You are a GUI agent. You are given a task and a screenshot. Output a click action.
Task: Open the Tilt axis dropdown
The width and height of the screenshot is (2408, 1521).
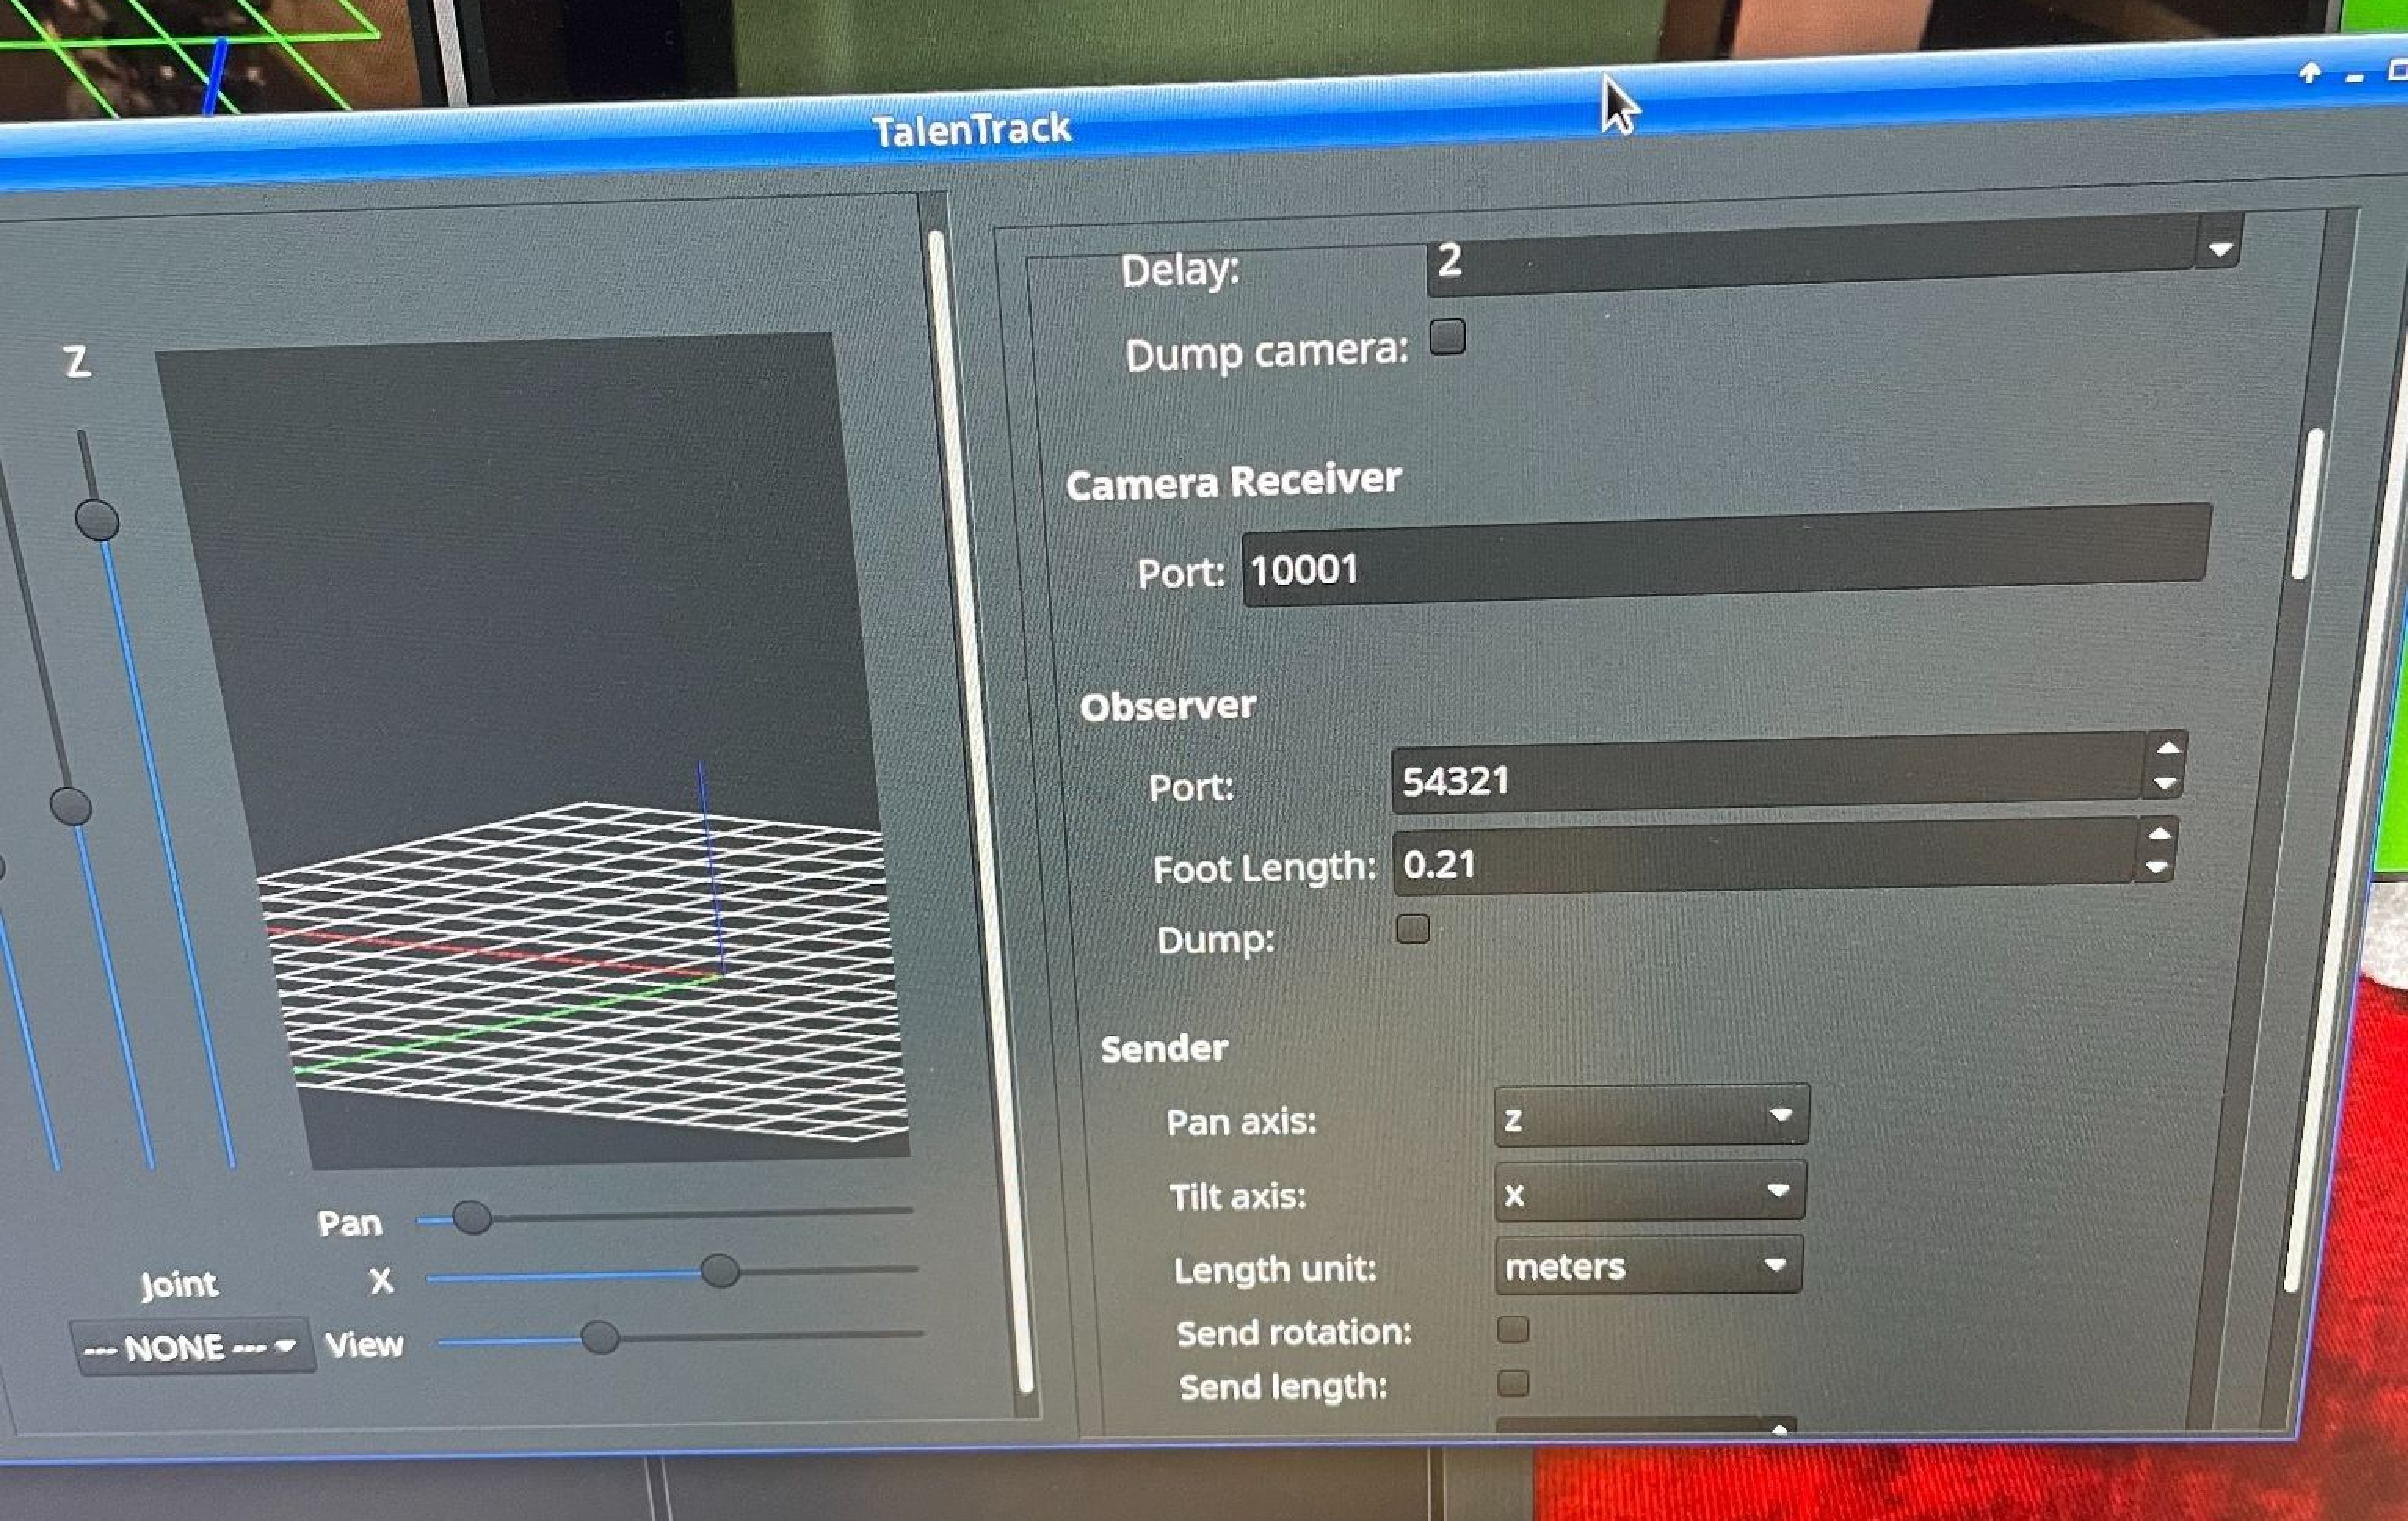click(x=1649, y=1192)
